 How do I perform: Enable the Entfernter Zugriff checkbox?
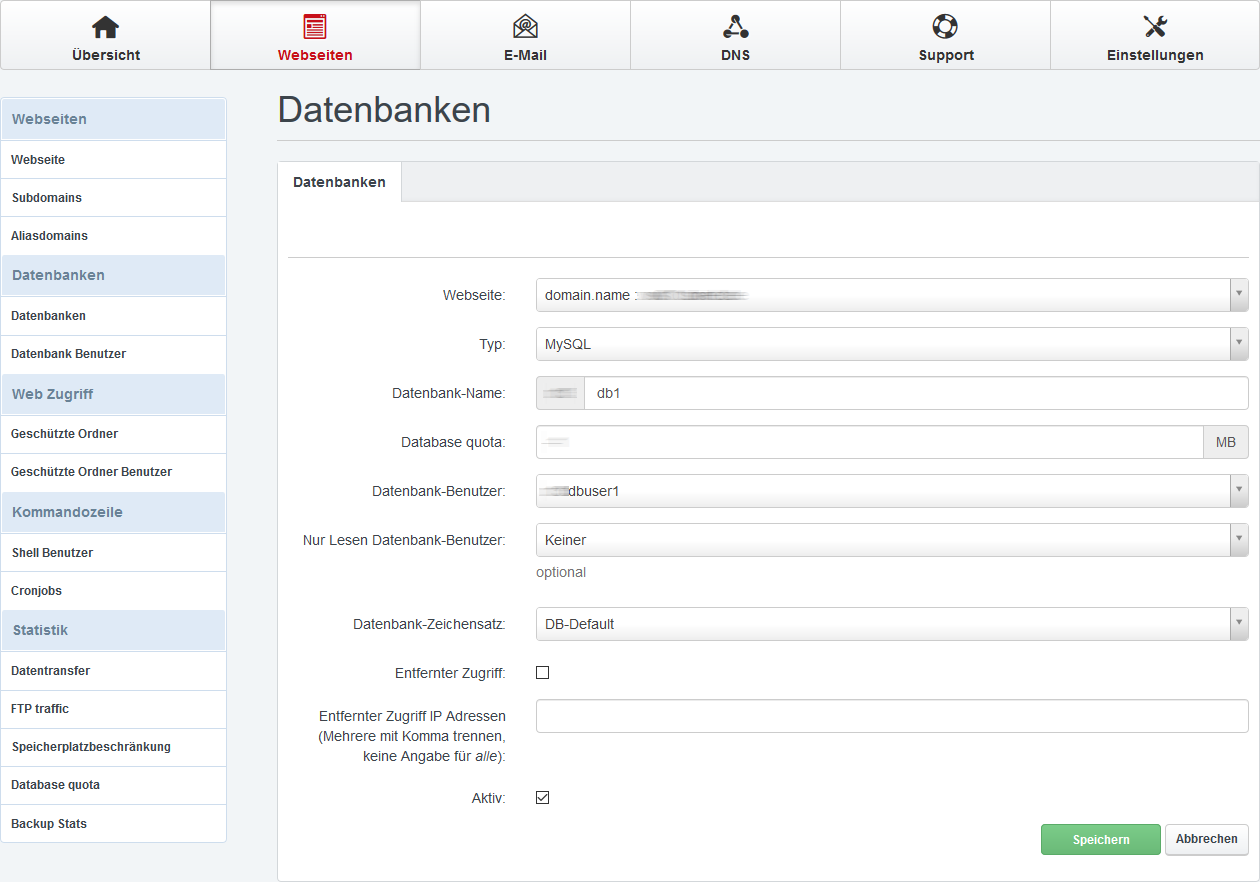click(x=543, y=673)
